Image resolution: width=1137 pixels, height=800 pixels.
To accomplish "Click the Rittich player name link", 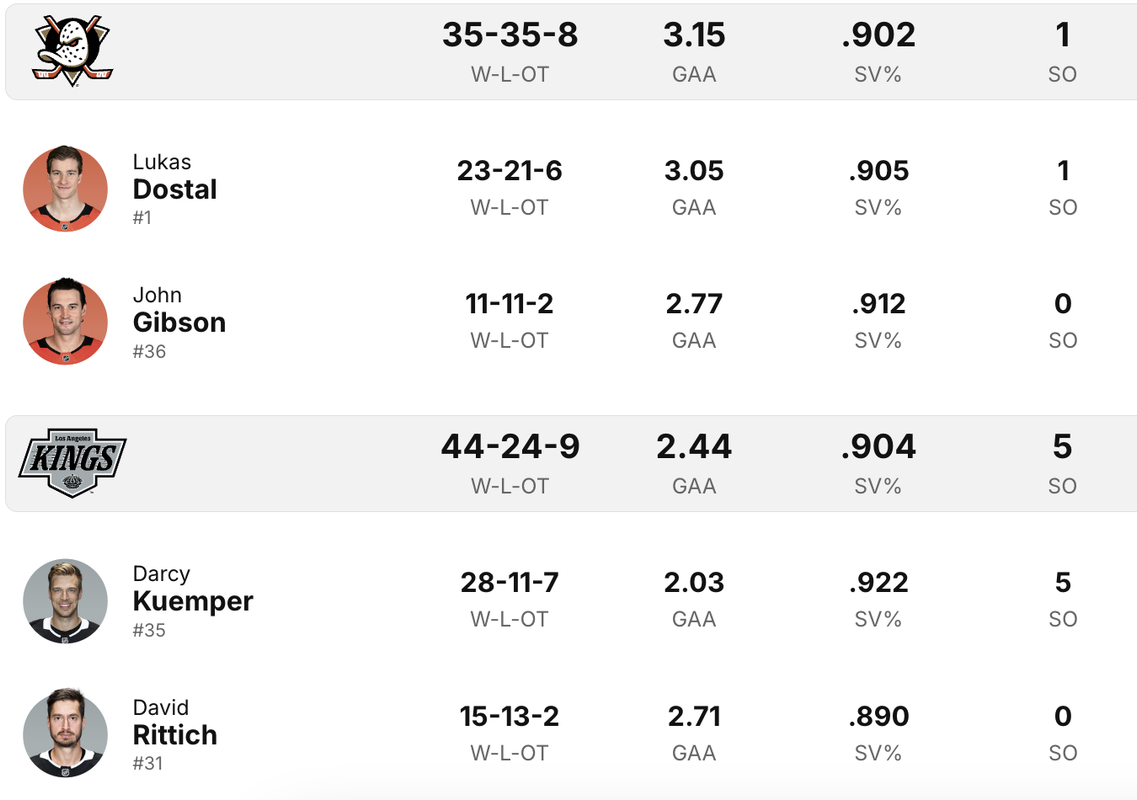I will 175,735.
